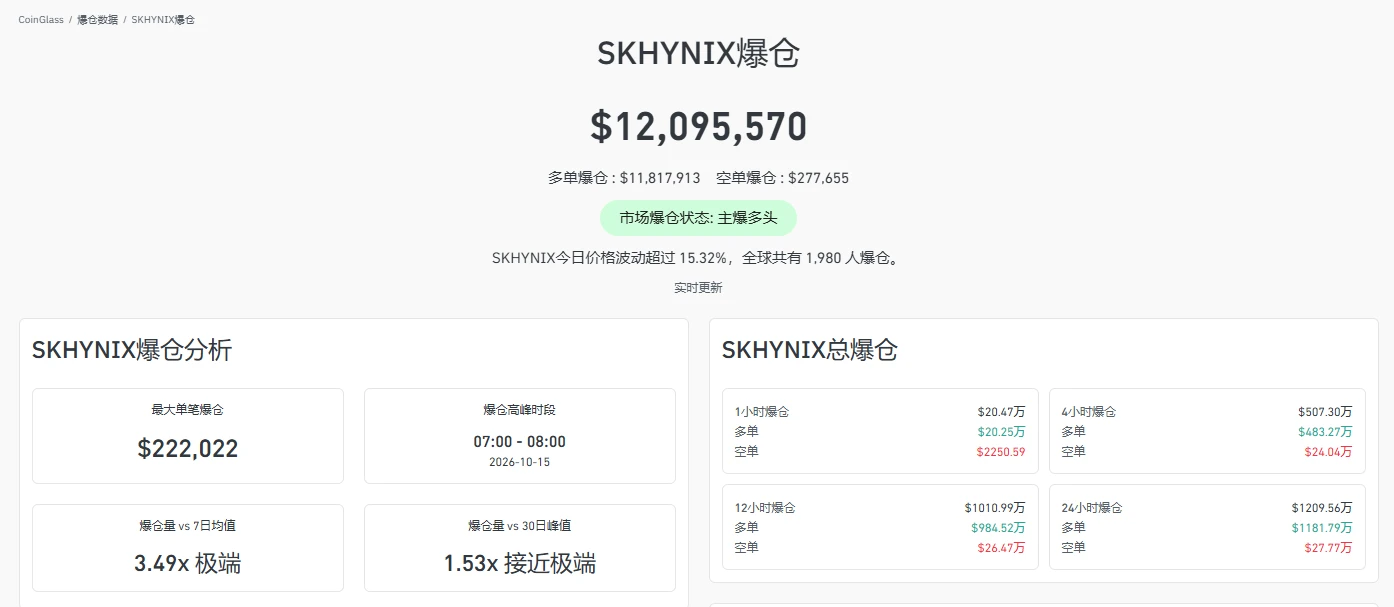Click the SKHYNIX总爆仓 section heading

810,350
